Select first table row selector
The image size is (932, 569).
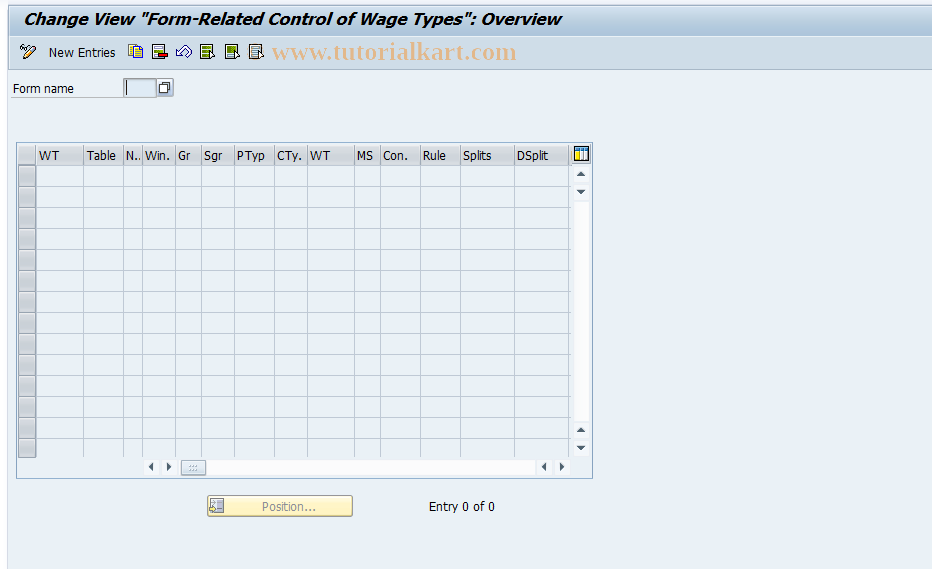tap(27, 176)
